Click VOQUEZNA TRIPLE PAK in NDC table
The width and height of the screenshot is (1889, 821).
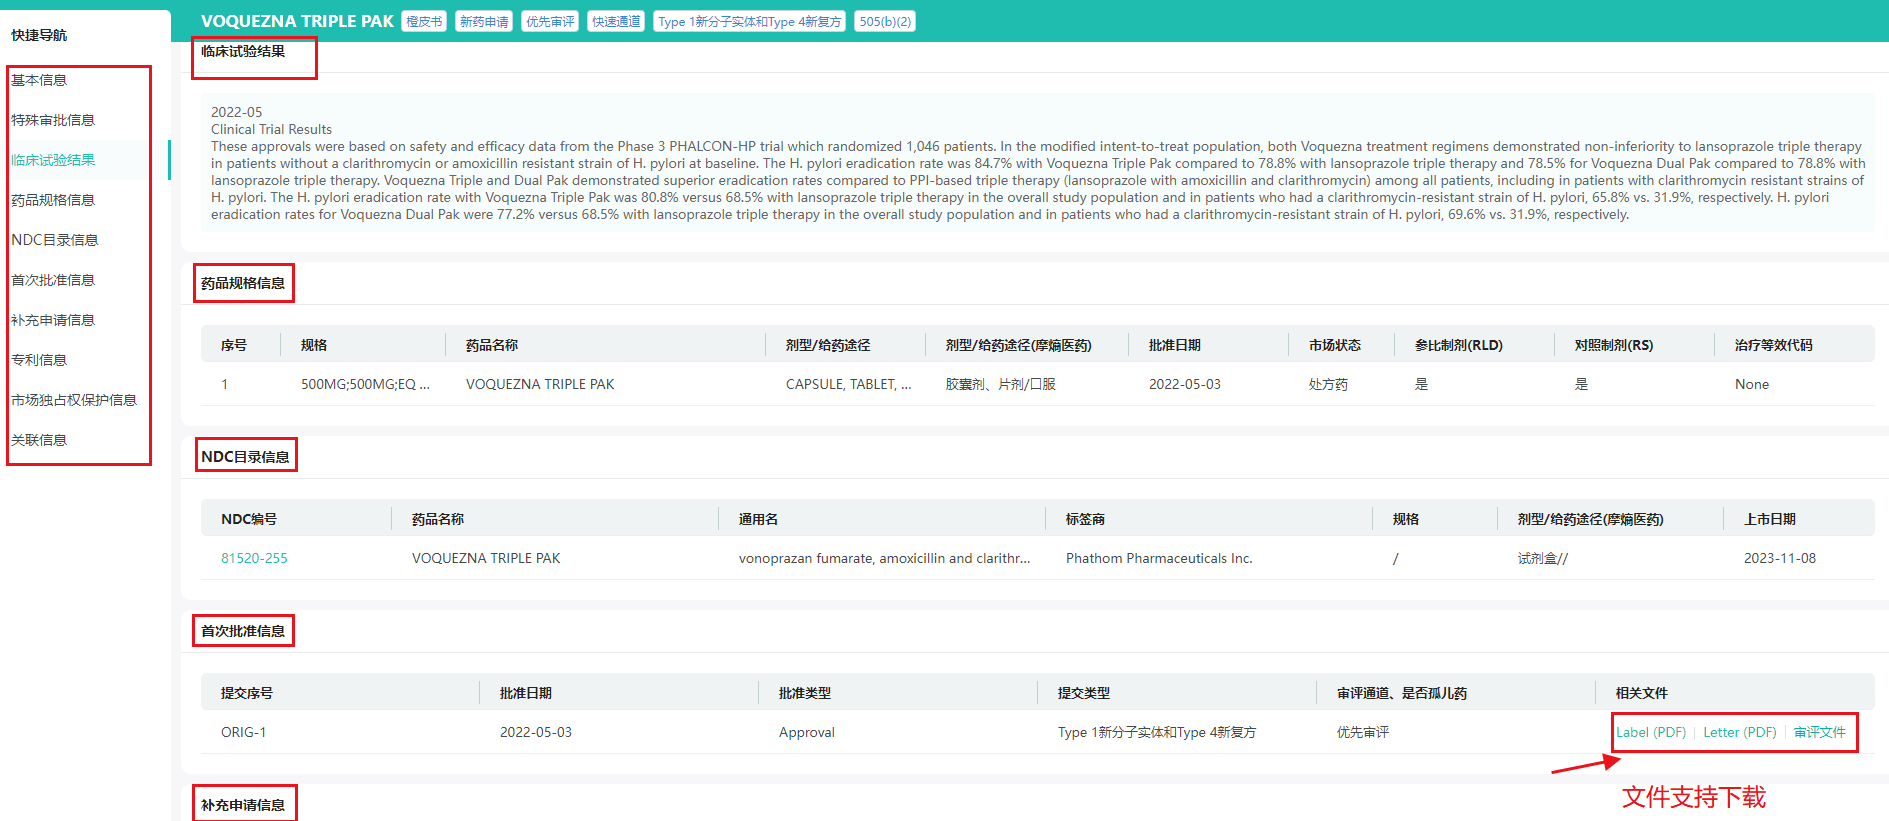tap(486, 558)
